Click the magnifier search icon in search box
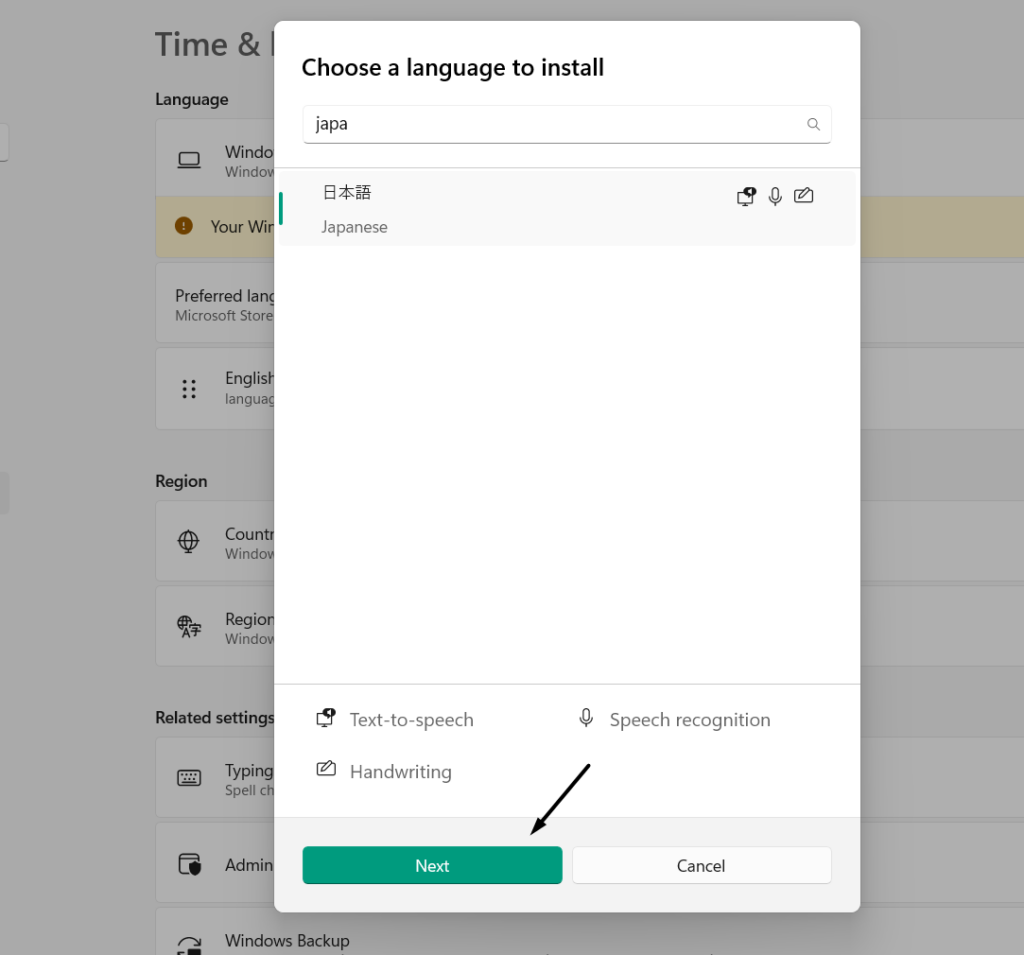Image resolution: width=1024 pixels, height=955 pixels. coord(813,124)
